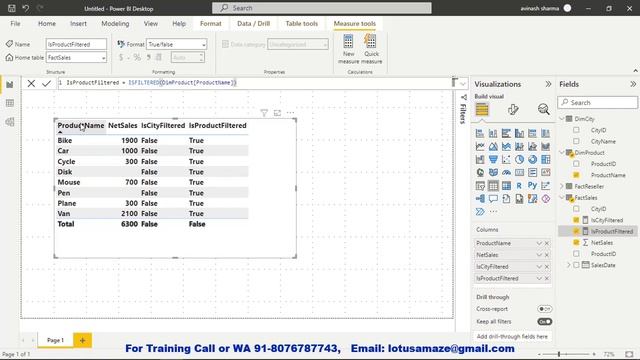The width and height of the screenshot is (640, 360).
Task: Check the SalesDate field
Action: tap(576, 265)
